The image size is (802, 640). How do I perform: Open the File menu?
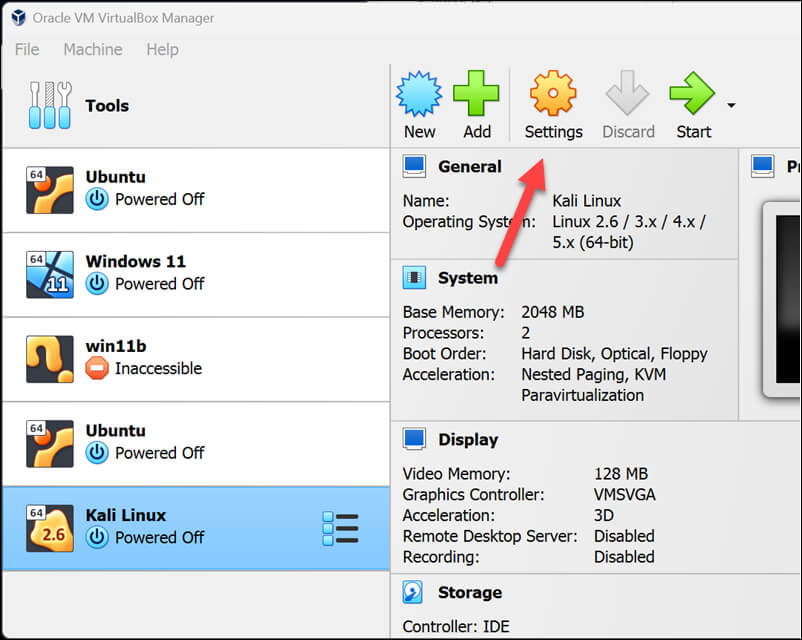27,49
